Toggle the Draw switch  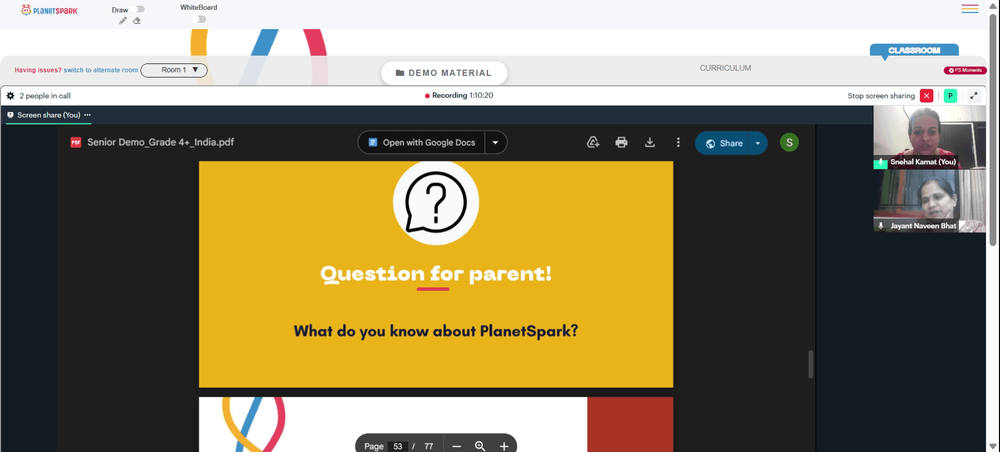tap(140, 10)
